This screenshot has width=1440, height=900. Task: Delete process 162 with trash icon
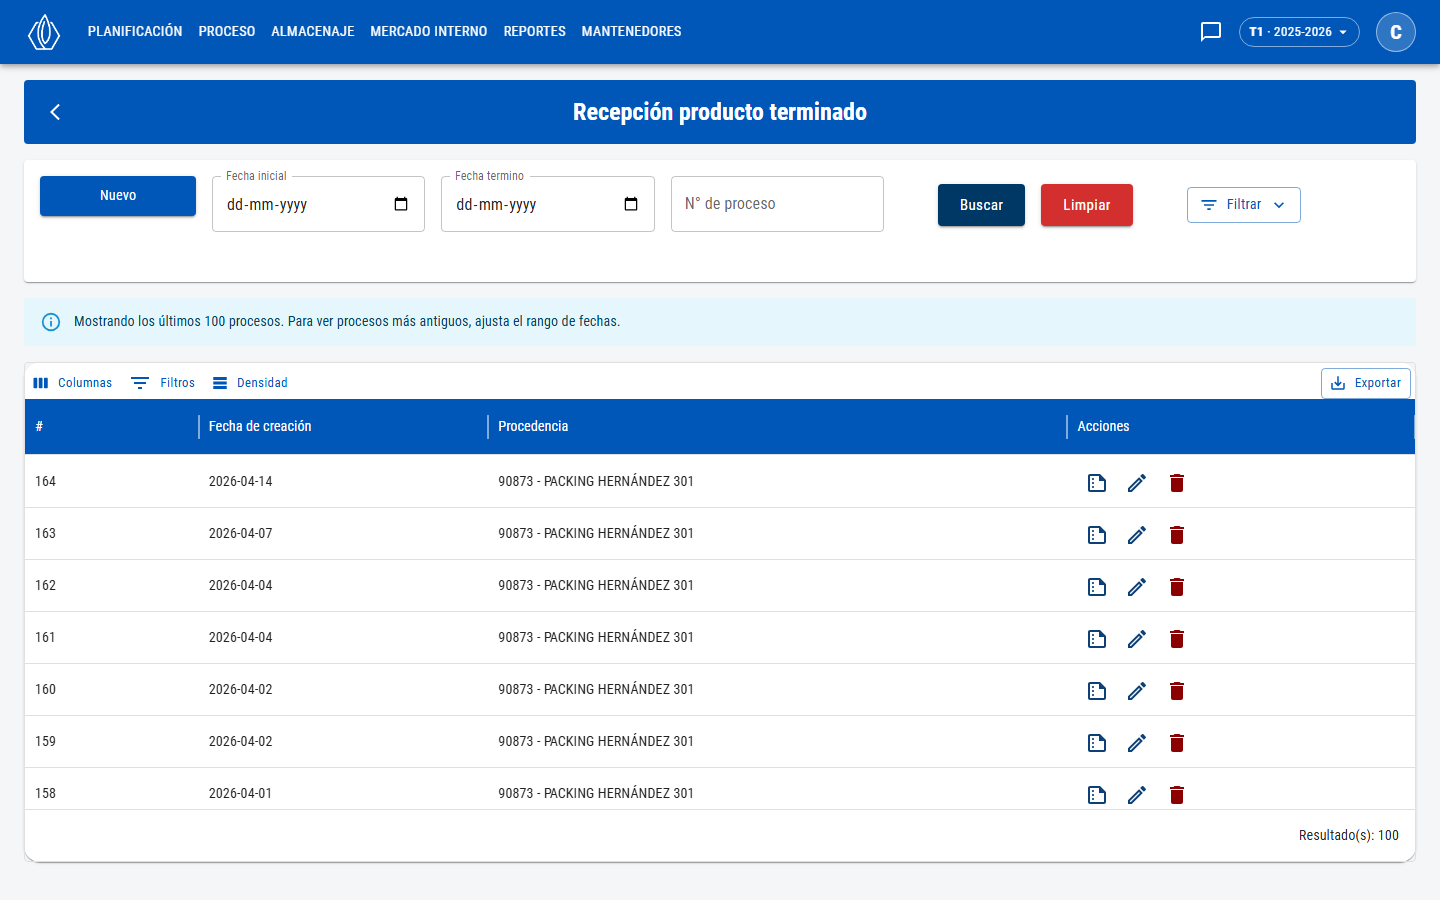point(1177,587)
